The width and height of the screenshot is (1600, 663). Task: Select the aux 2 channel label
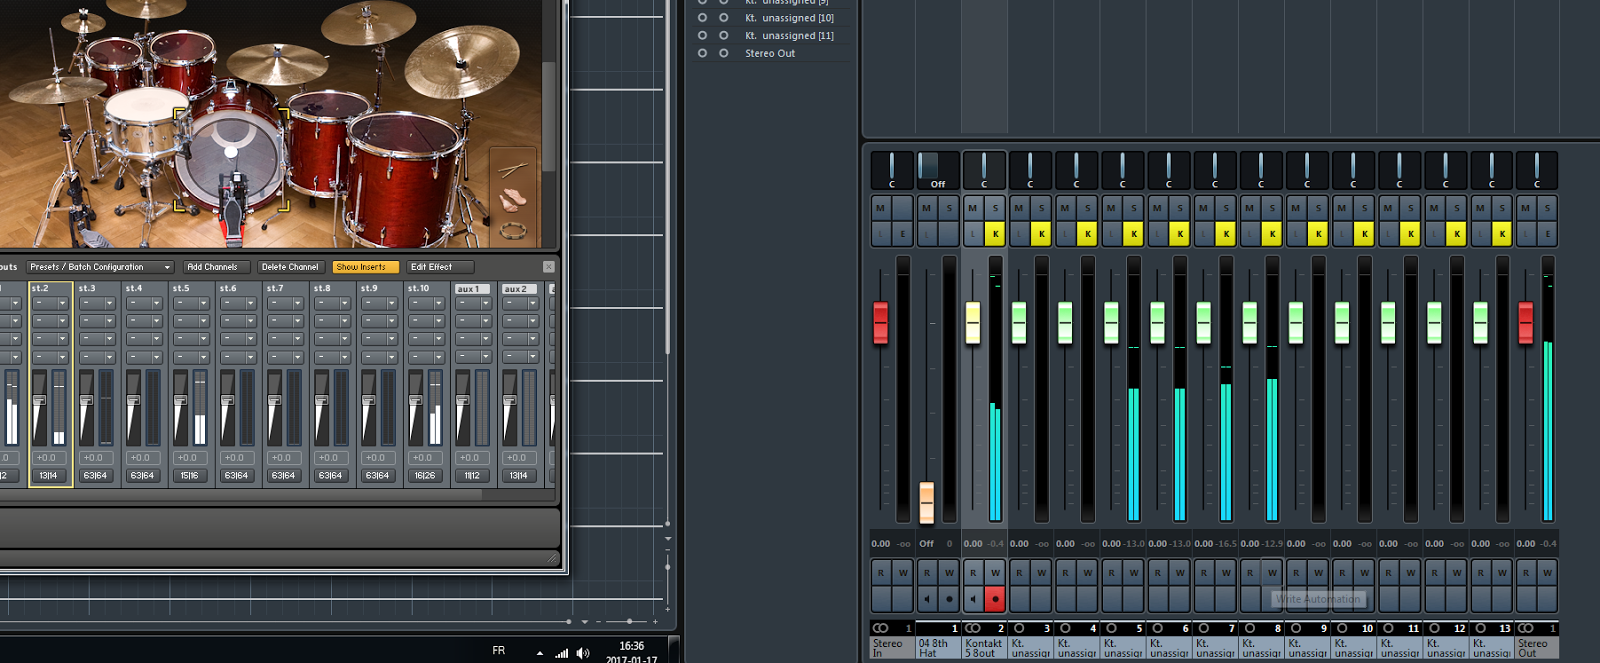520,289
